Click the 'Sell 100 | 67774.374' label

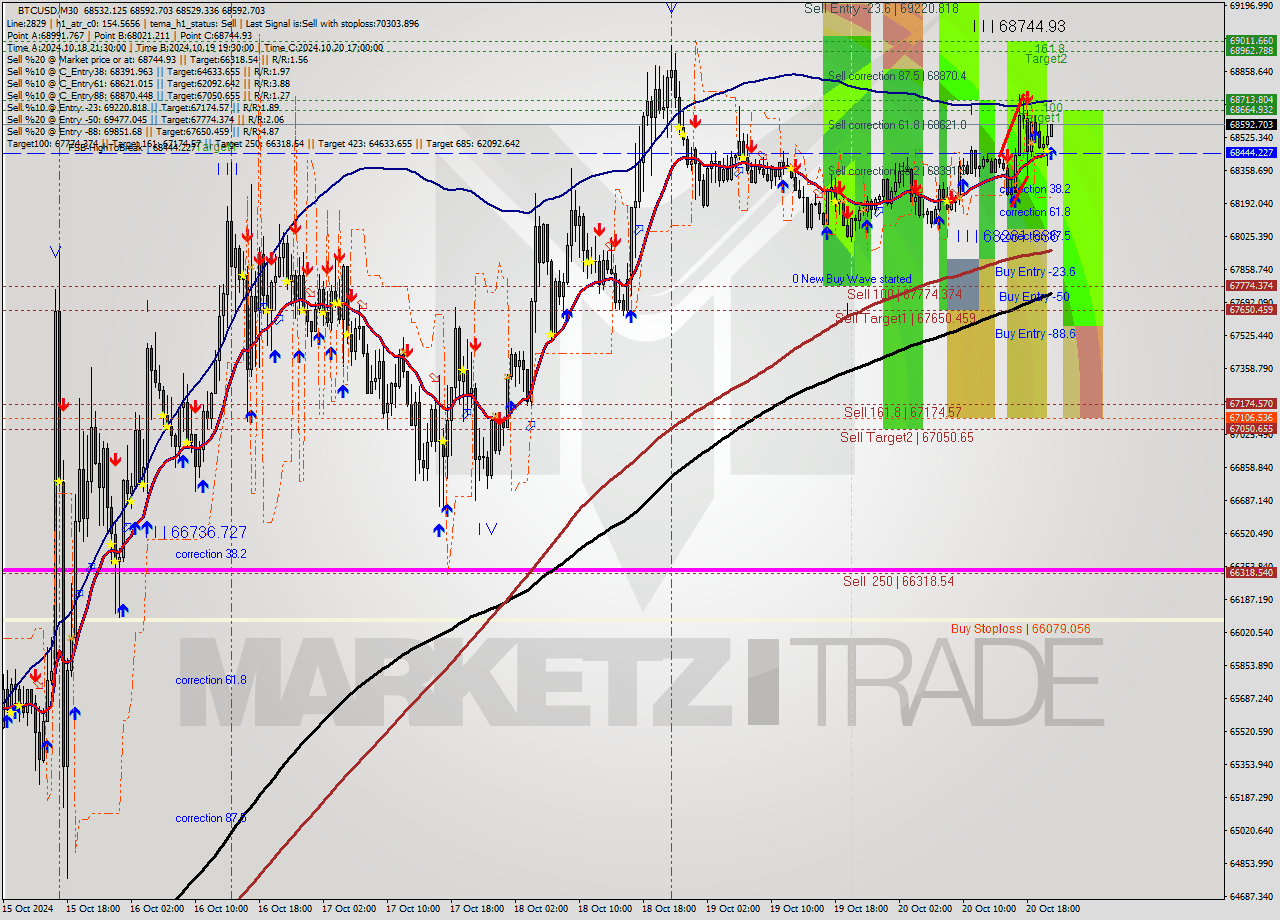(x=904, y=295)
